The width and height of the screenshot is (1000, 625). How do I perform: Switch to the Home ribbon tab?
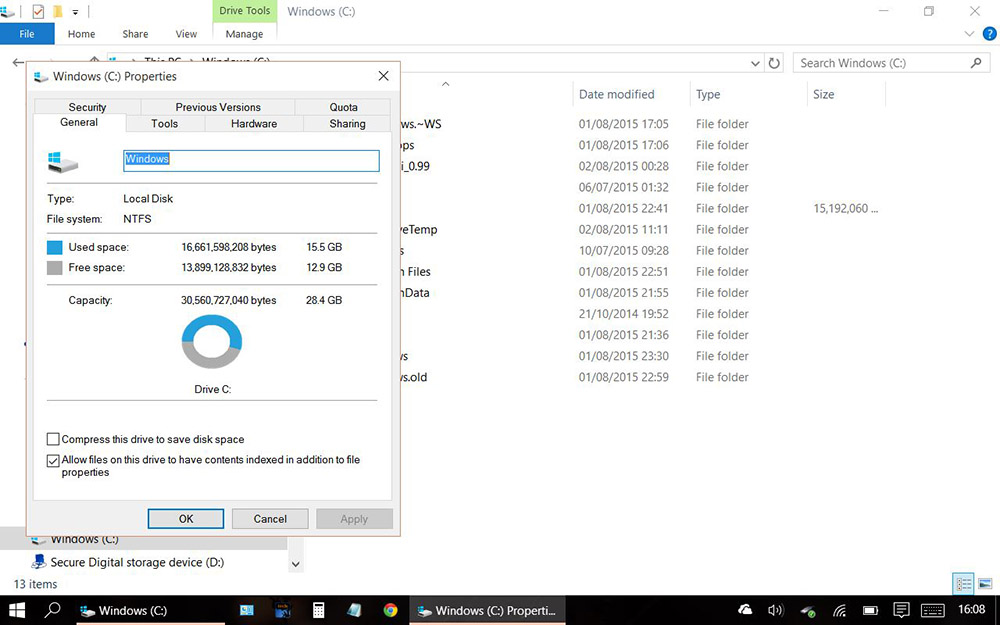pyautogui.click(x=81, y=34)
